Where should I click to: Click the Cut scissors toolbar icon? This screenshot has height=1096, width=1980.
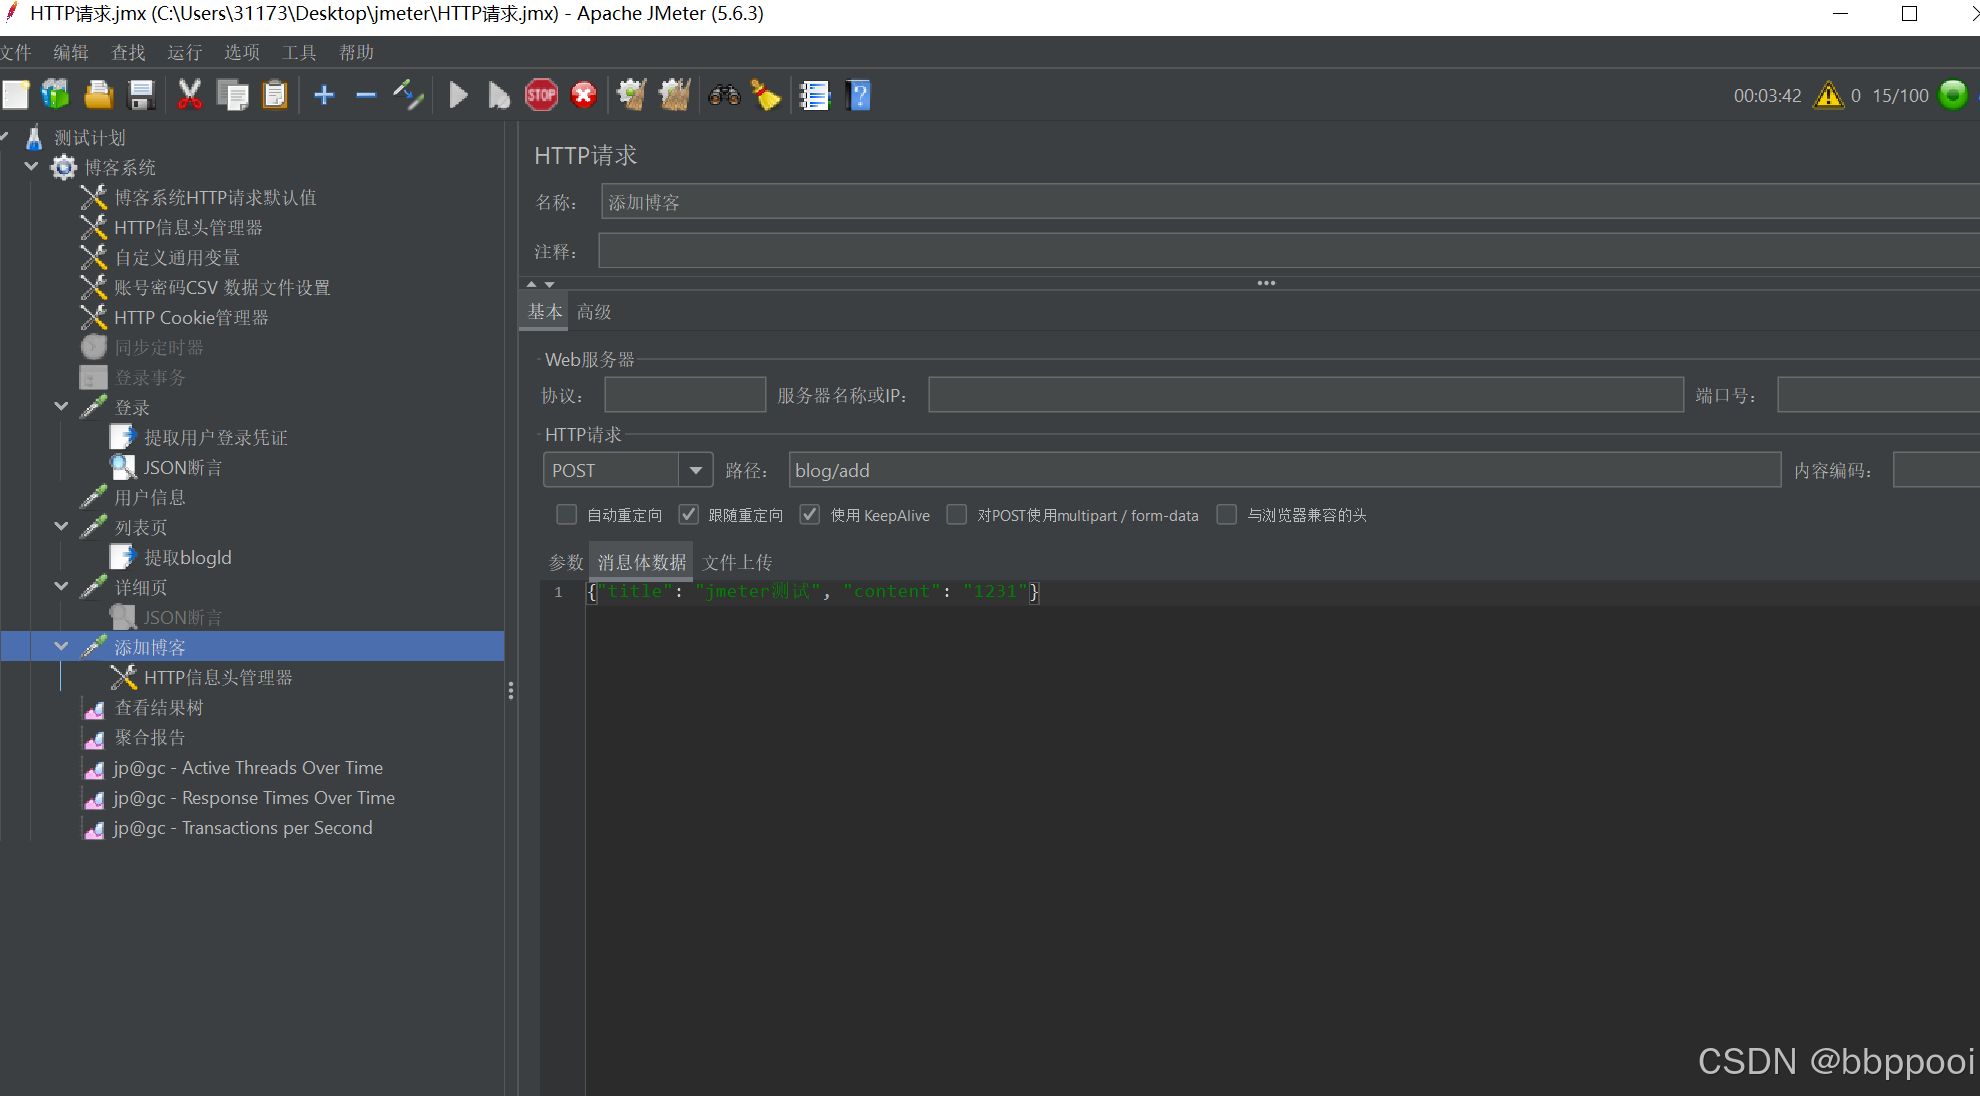click(x=189, y=96)
